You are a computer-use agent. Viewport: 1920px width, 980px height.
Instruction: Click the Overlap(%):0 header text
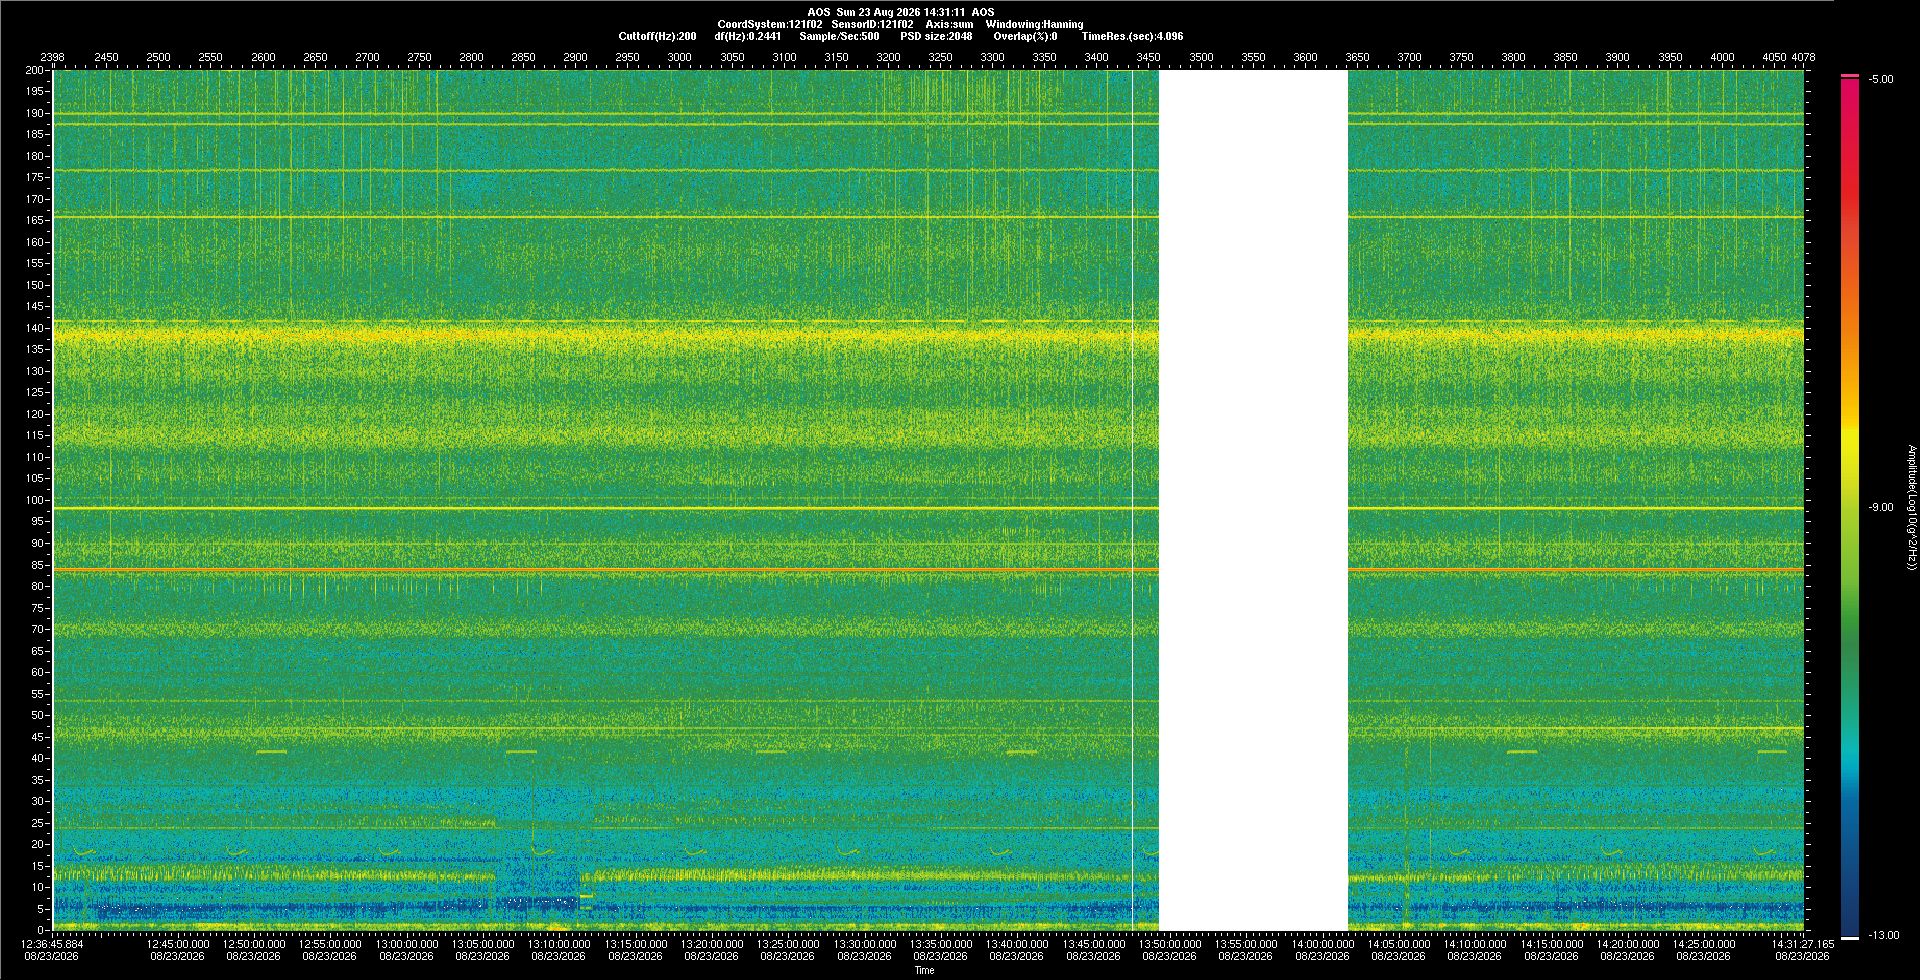point(1025,36)
